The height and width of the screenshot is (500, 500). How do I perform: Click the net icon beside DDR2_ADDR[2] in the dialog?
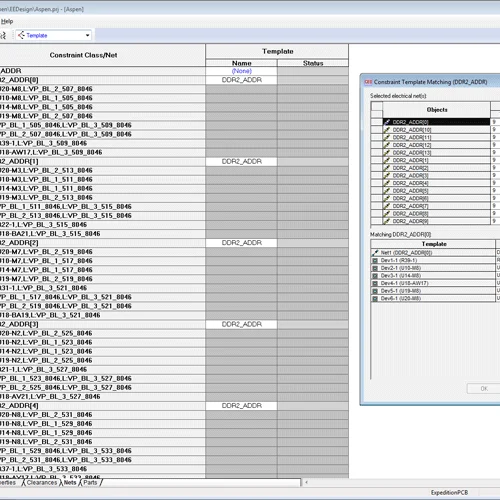point(387,168)
